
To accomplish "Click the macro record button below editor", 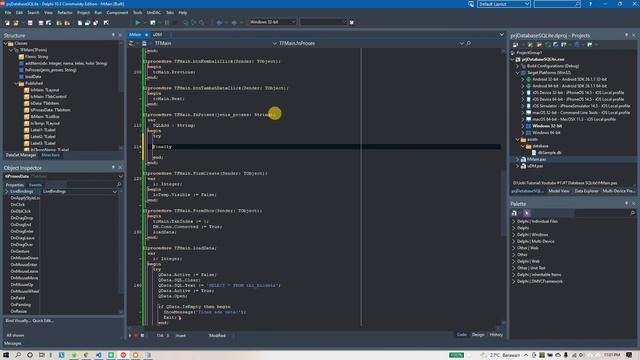I will tap(136, 336).
